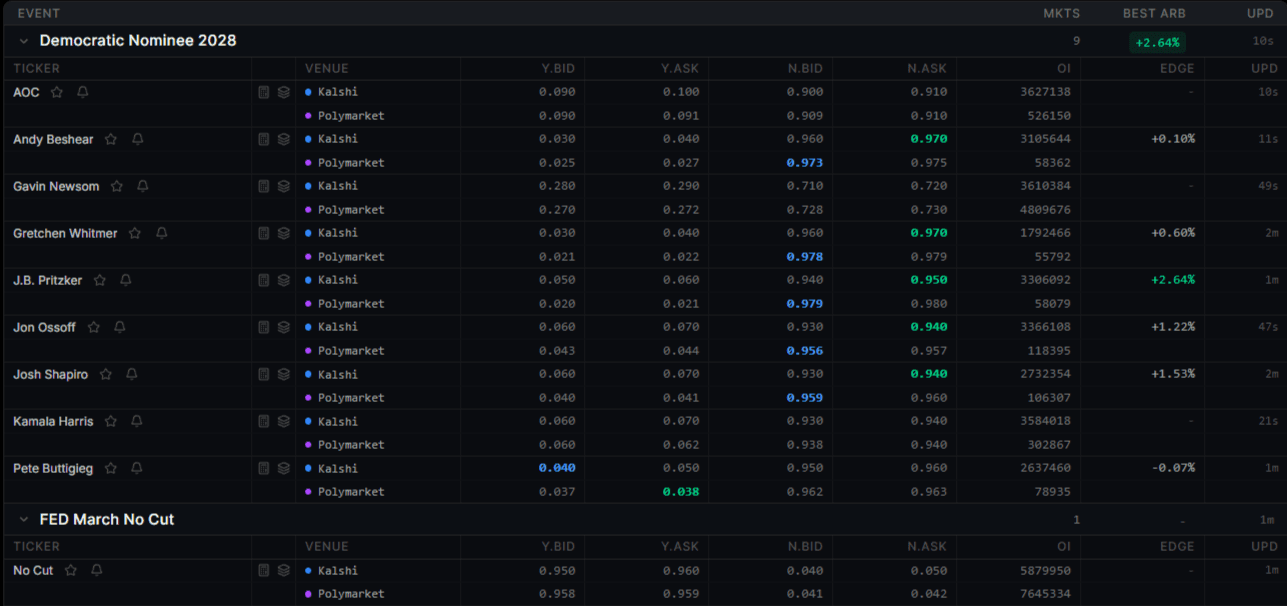Sort by the EVENT column header

(x=39, y=13)
